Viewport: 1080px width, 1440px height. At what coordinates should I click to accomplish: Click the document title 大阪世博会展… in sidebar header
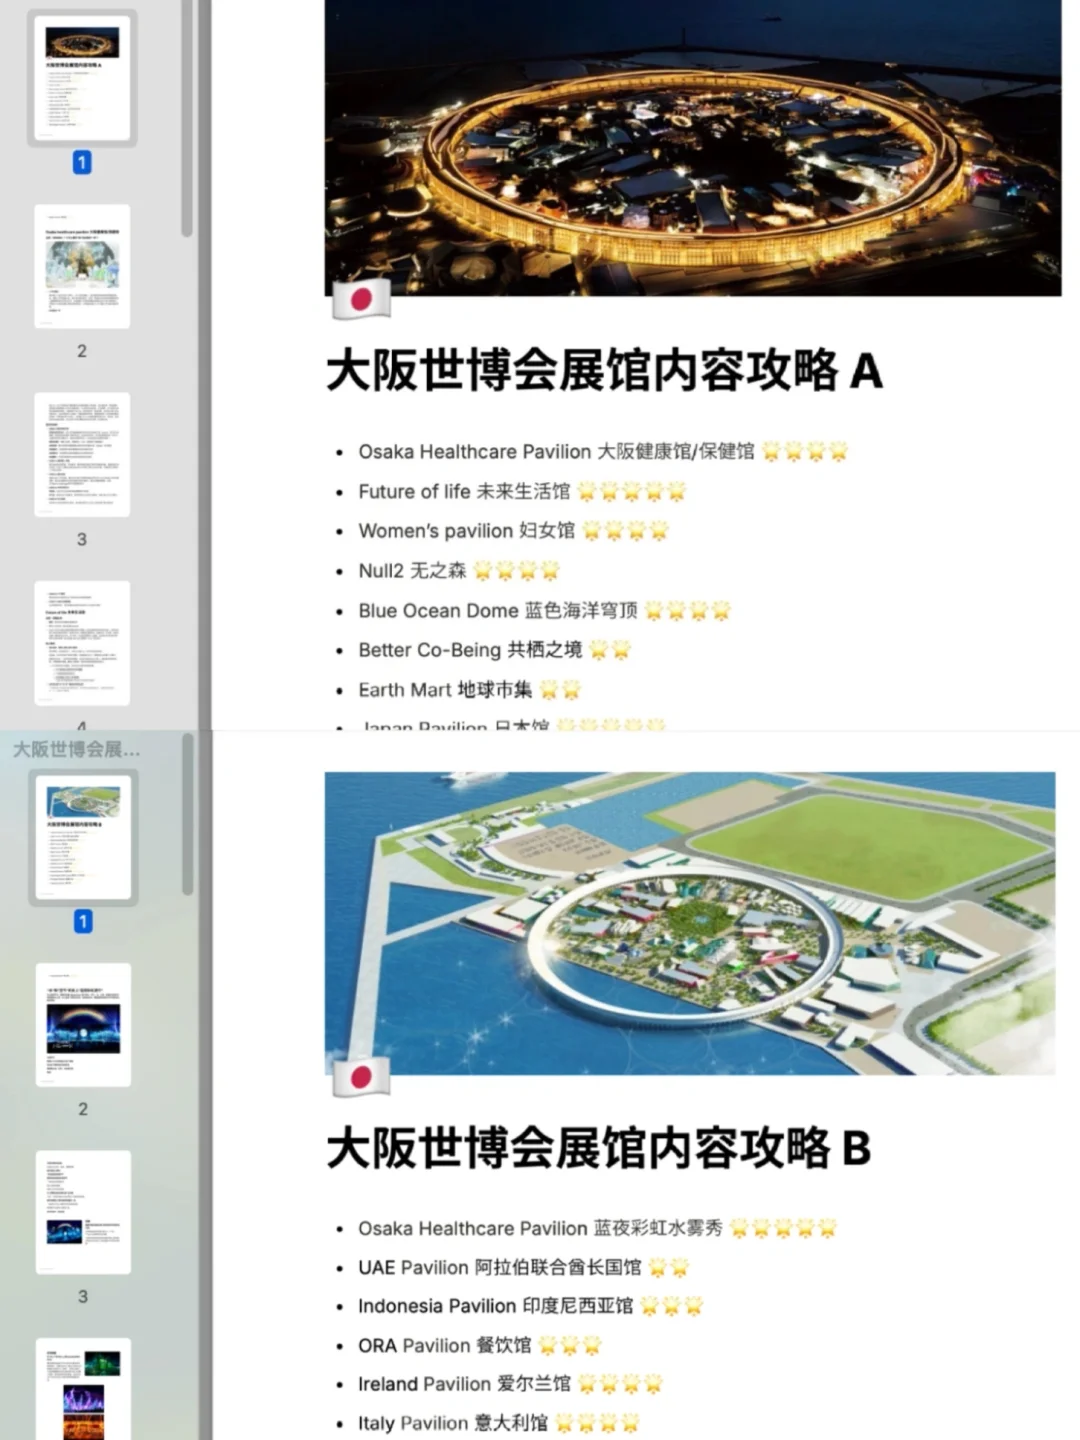tap(77, 749)
